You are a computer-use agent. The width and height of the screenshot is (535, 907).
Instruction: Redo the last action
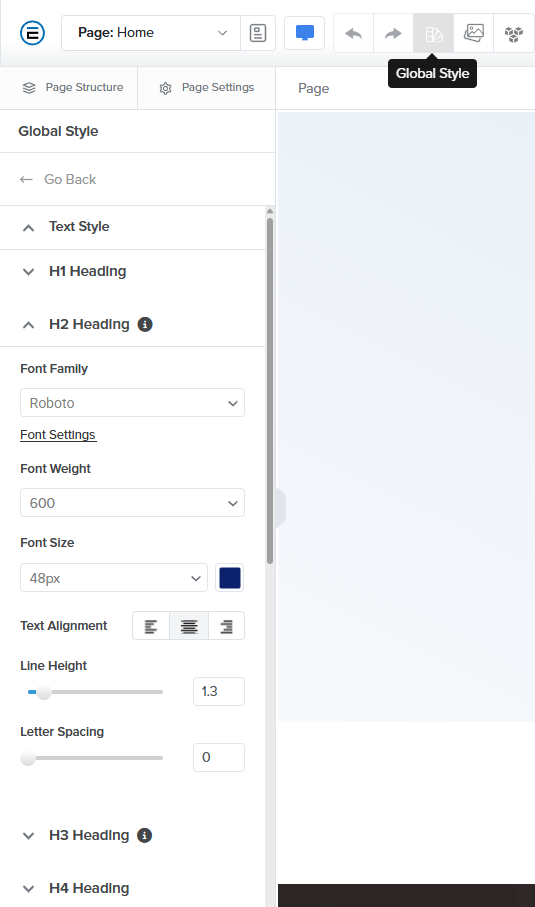tap(393, 34)
